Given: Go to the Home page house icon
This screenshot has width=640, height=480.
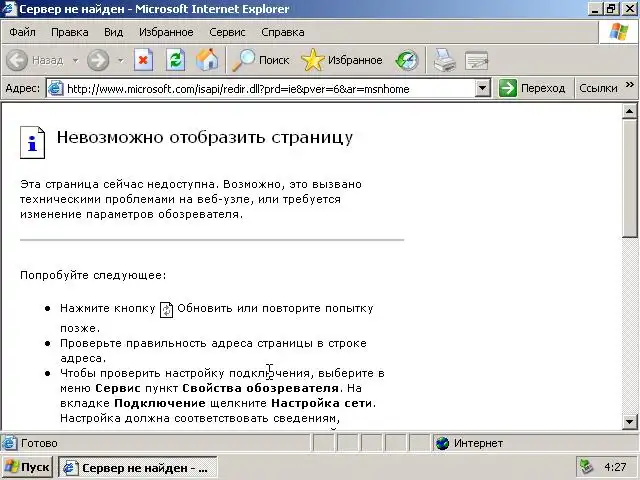Looking at the screenshot, I should (207, 60).
